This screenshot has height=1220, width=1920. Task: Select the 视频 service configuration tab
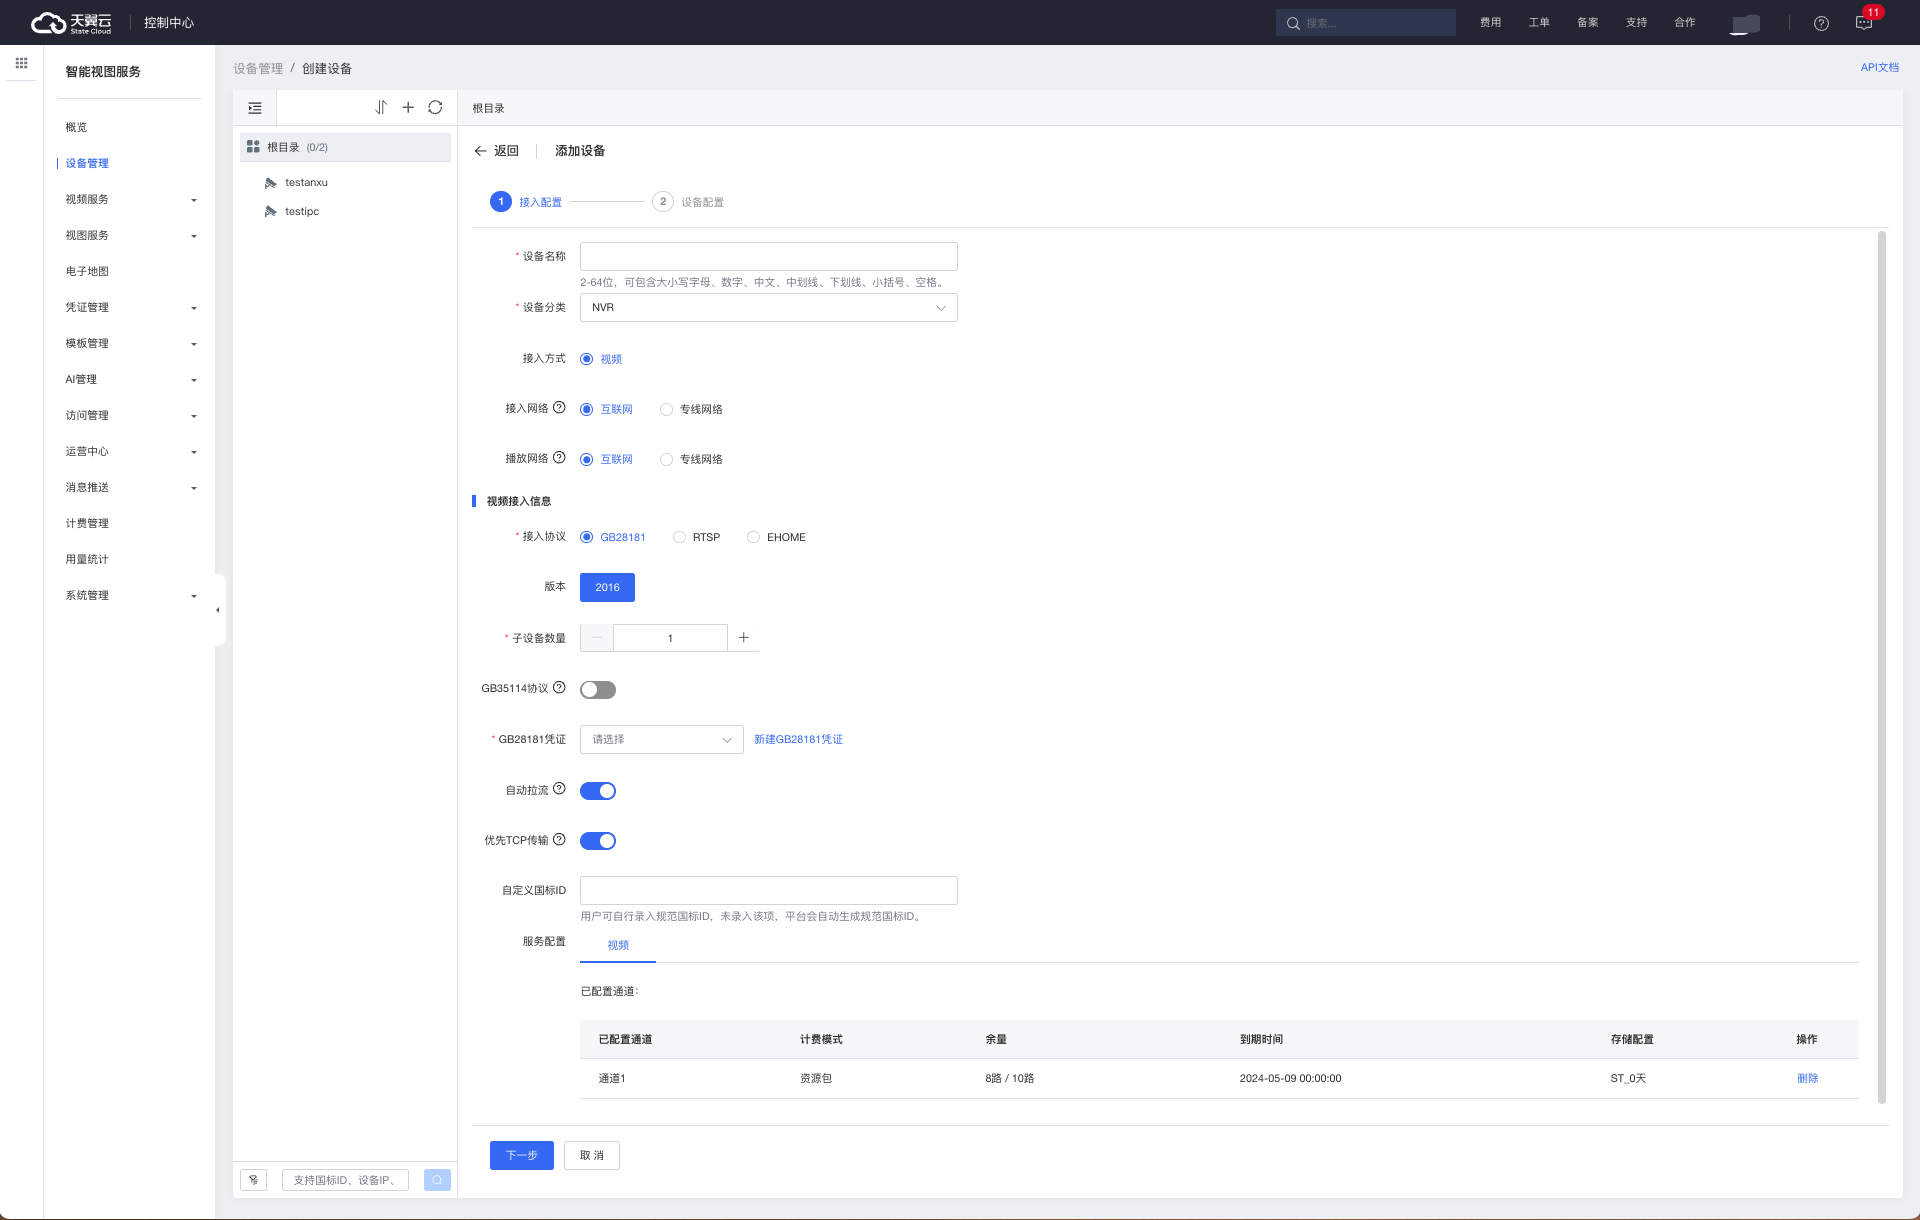point(618,945)
